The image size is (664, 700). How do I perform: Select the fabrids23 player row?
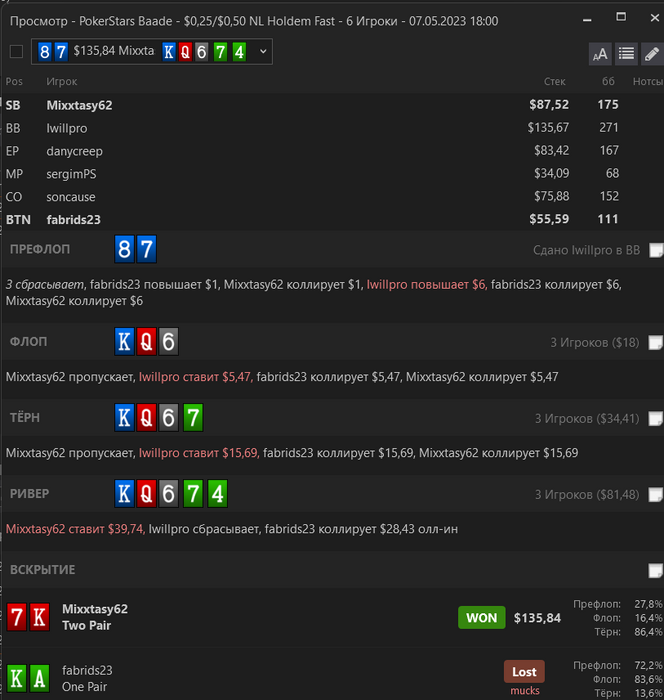pyautogui.click(x=334, y=220)
